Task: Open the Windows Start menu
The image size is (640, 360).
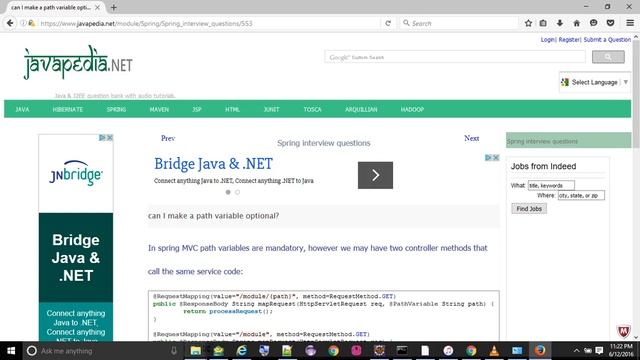Action: click(11, 351)
